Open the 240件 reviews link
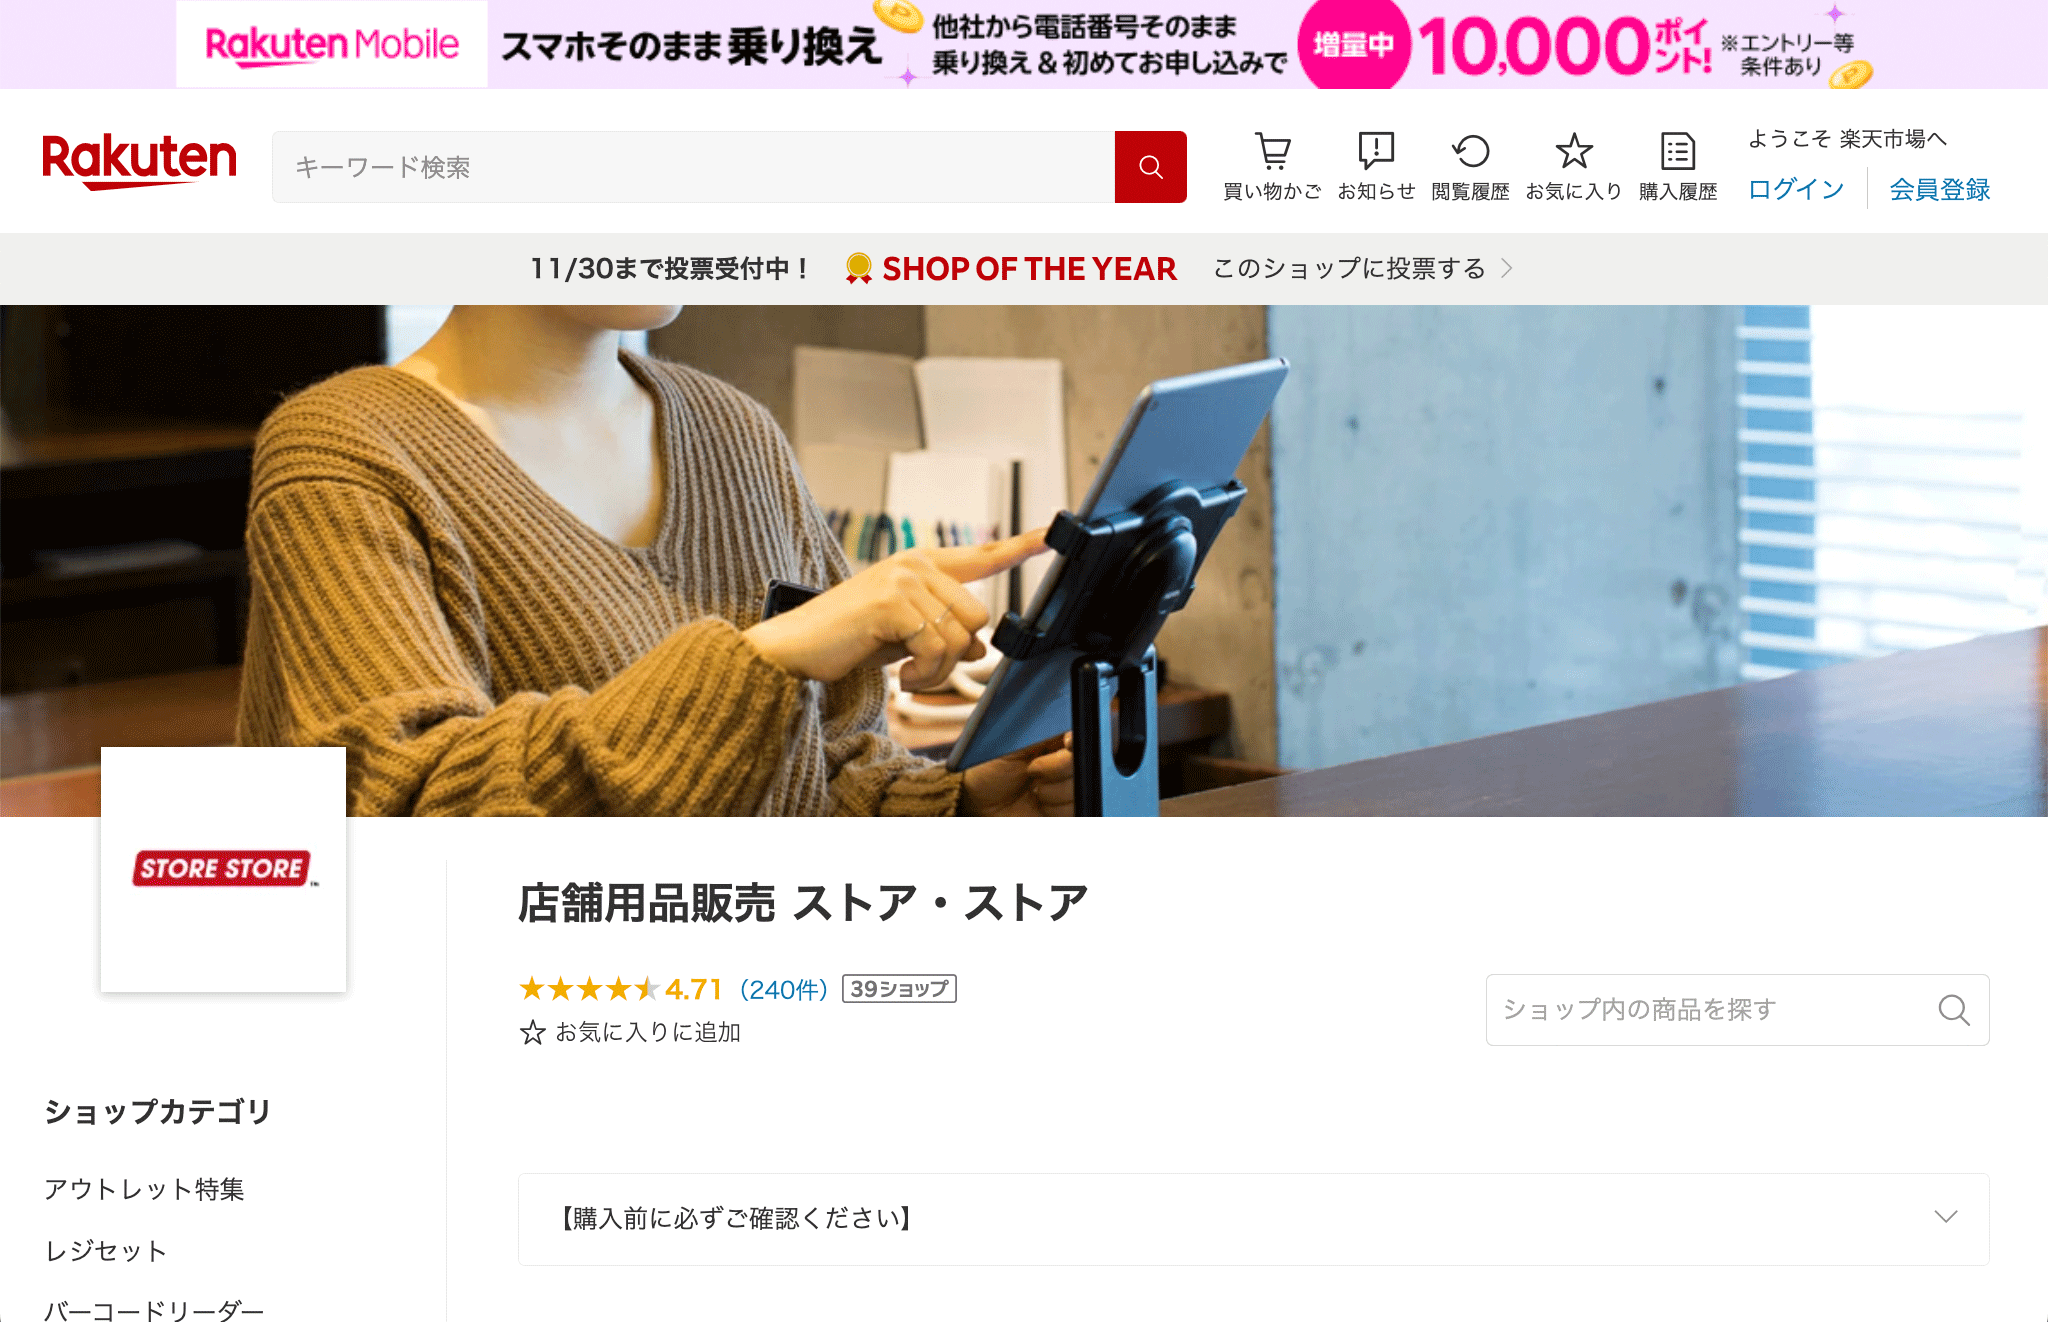Image resolution: width=2048 pixels, height=1322 pixels. (x=784, y=989)
